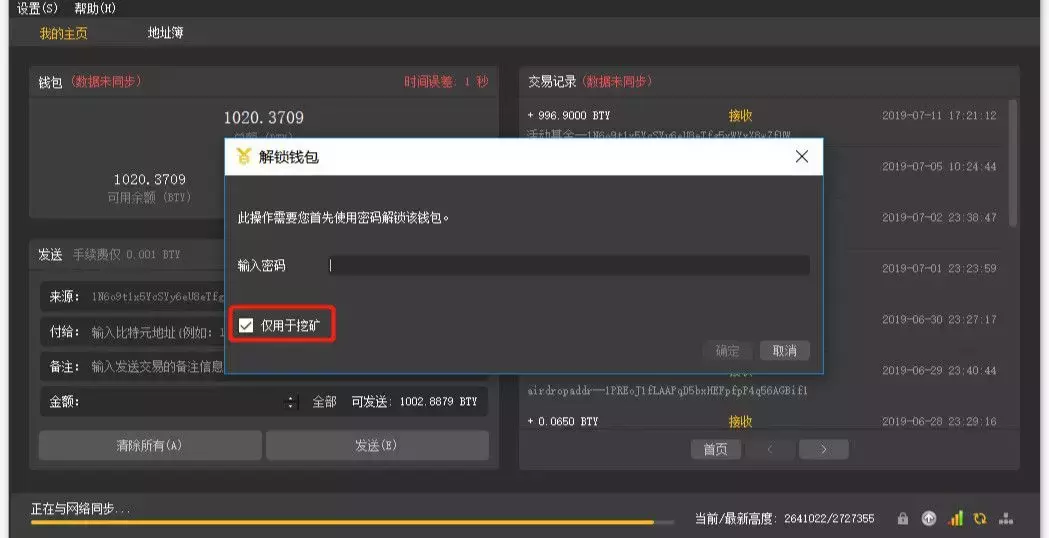Click the wallet logo in unlock dialog title
The width and height of the screenshot is (1049, 538).
tap(244, 157)
